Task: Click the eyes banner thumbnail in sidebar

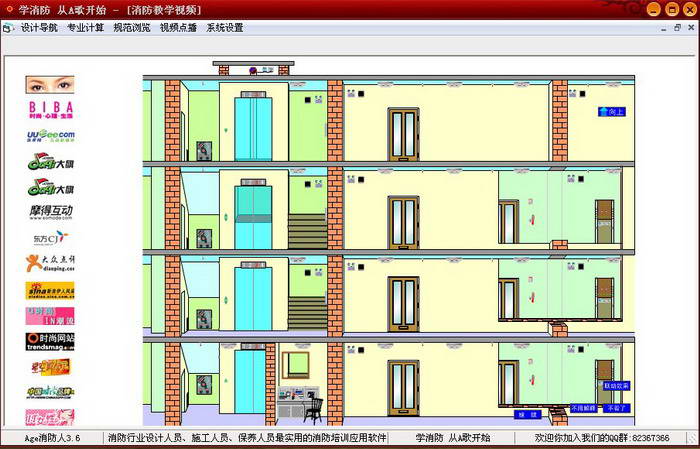Action: click(50, 84)
